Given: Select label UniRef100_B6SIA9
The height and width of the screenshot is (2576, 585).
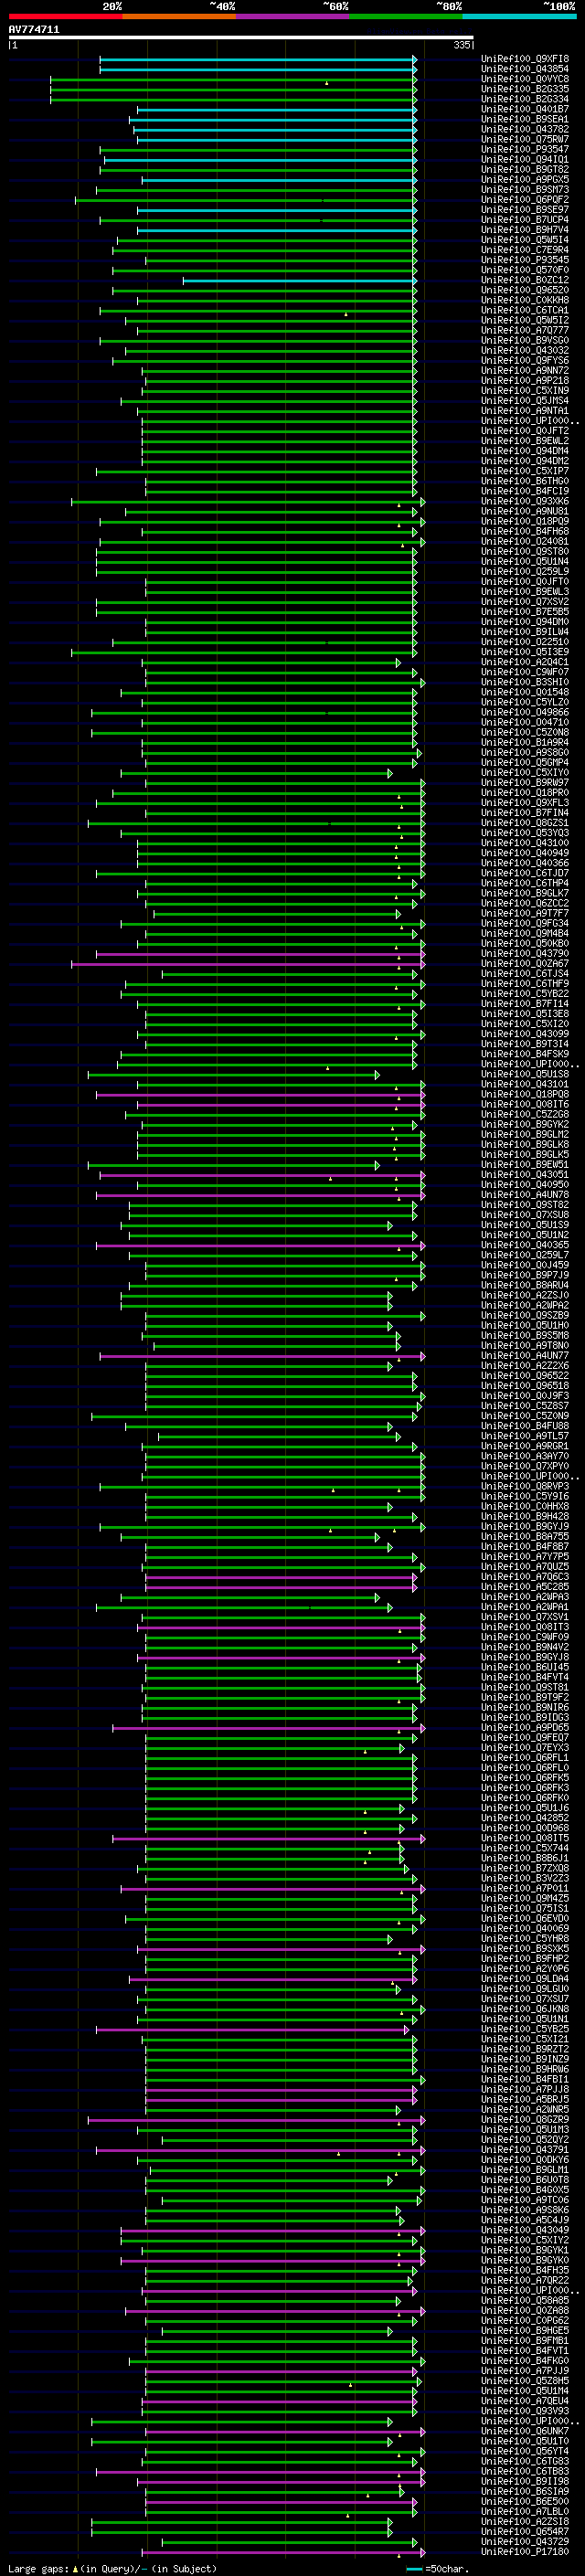Looking at the screenshot, I should [525, 2491].
